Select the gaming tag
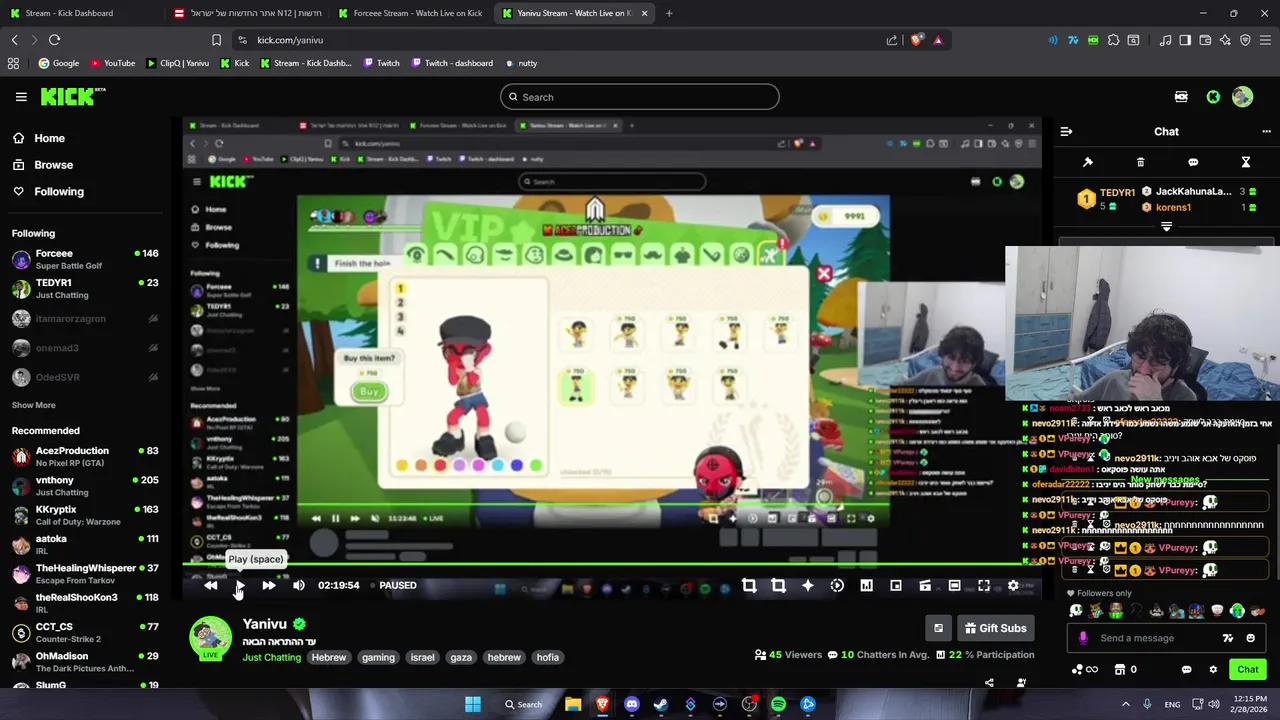 click(378, 658)
